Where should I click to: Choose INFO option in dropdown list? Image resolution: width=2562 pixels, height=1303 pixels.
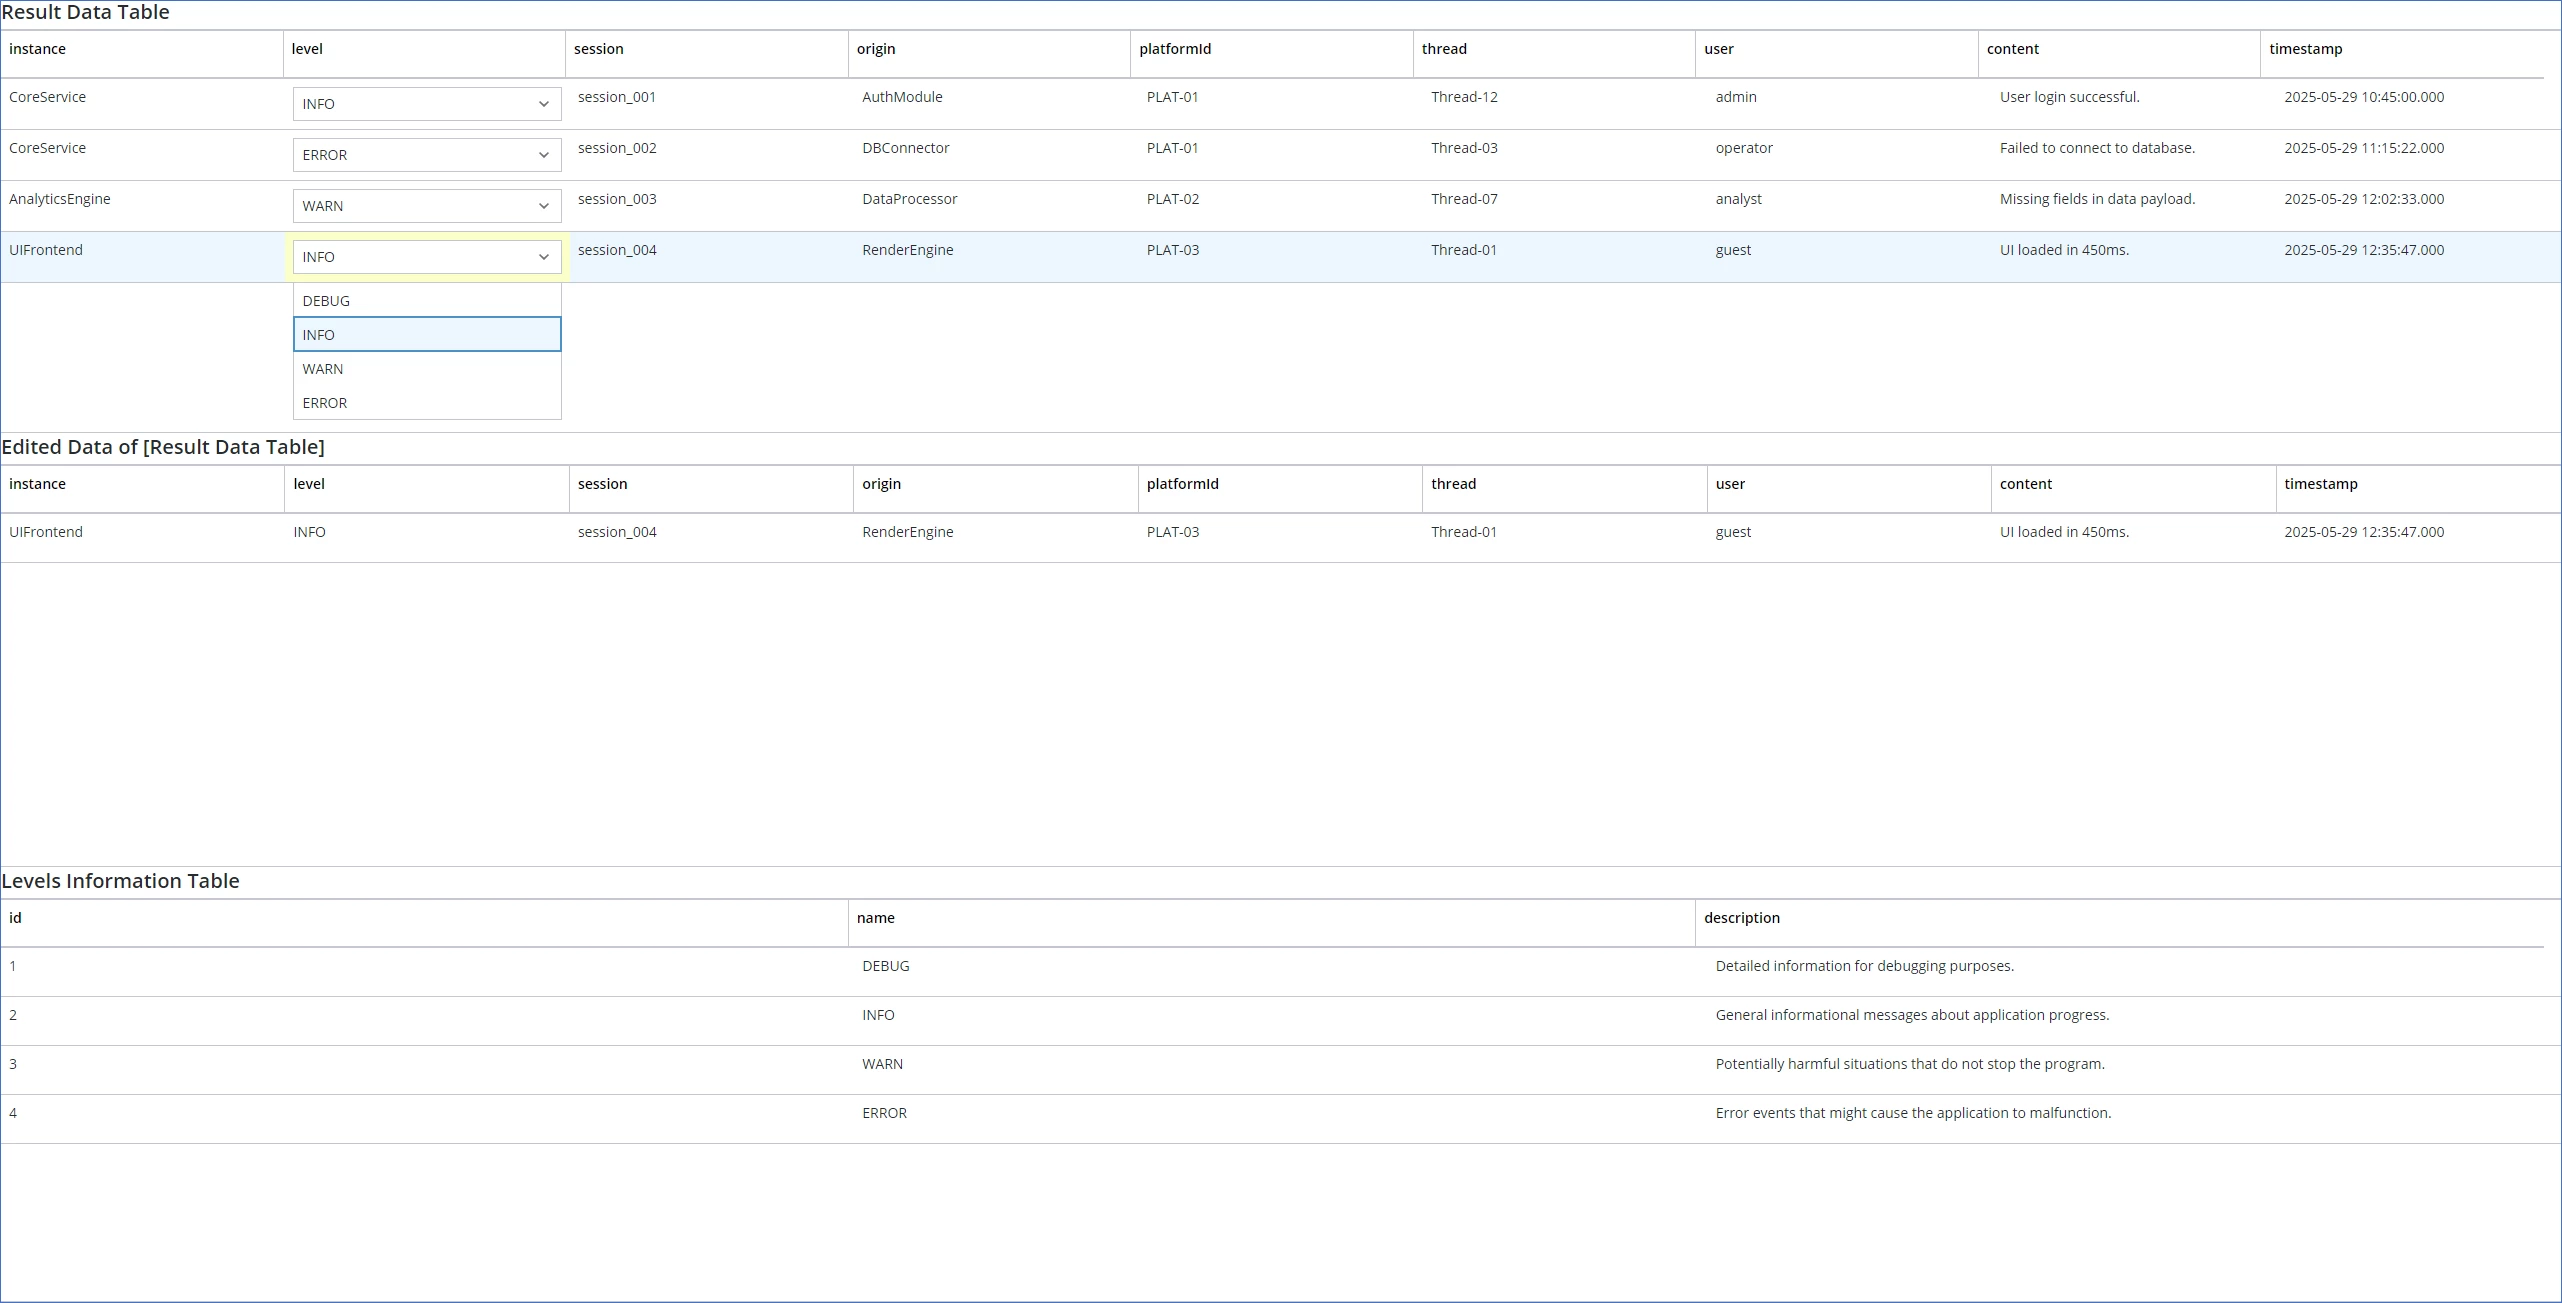click(426, 335)
